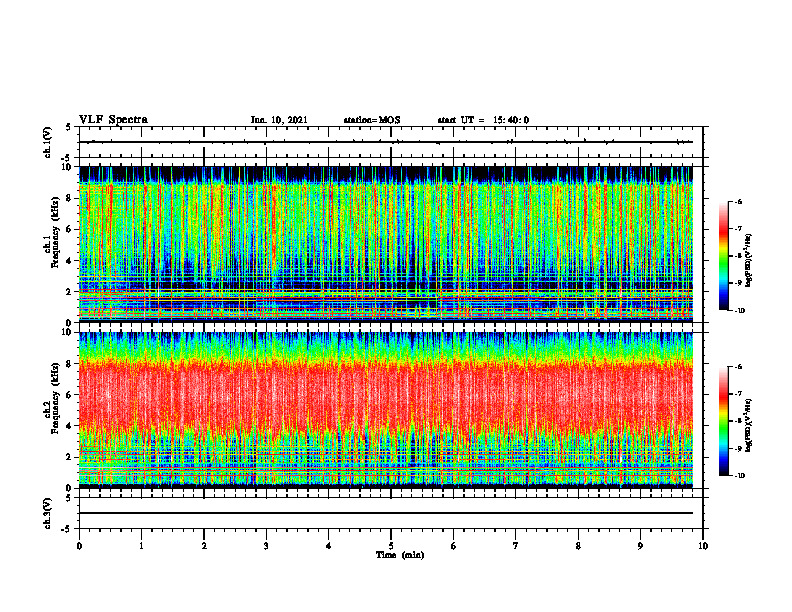This screenshot has width=792, height=612.
Task: Click time axis tick label "9"
Action: [x=640, y=546]
